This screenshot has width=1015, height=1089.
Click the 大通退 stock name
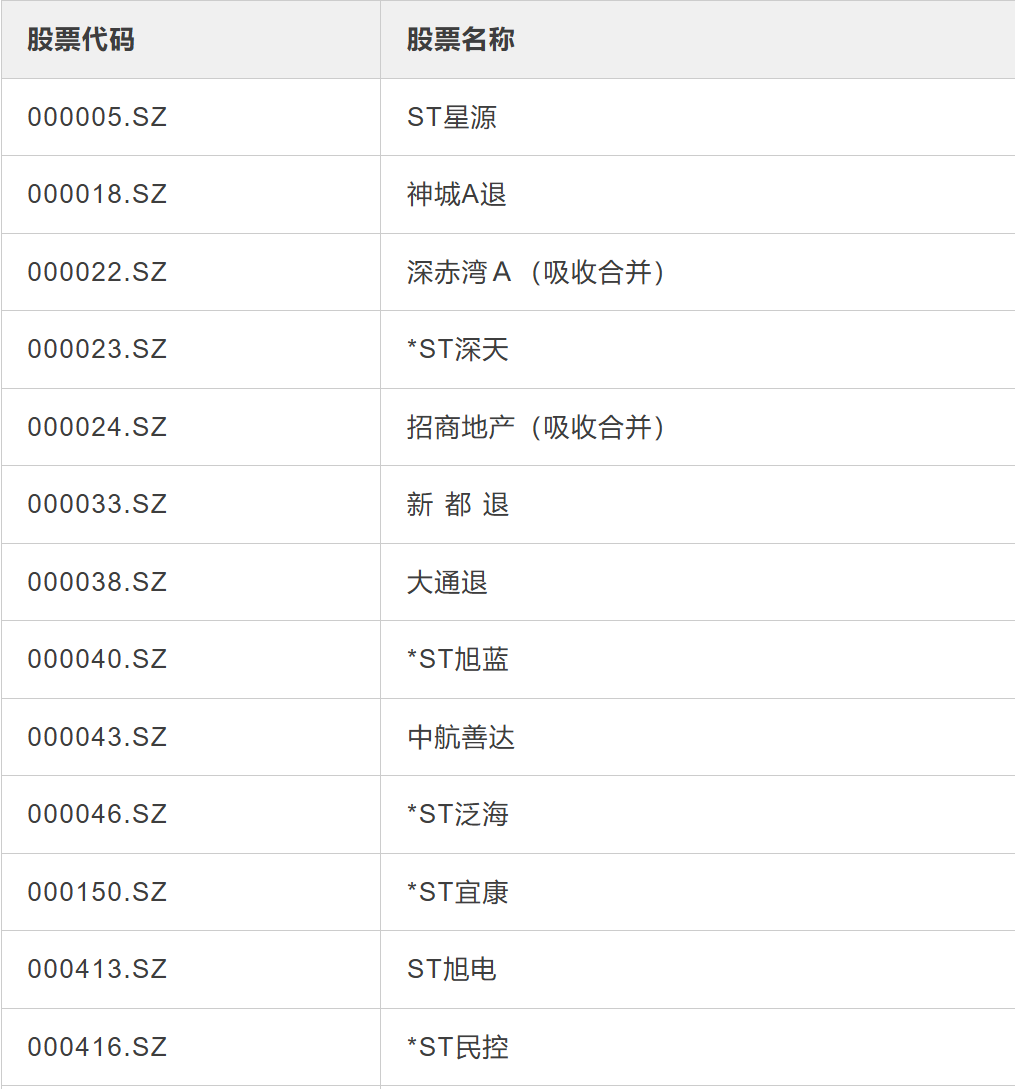[447, 582]
